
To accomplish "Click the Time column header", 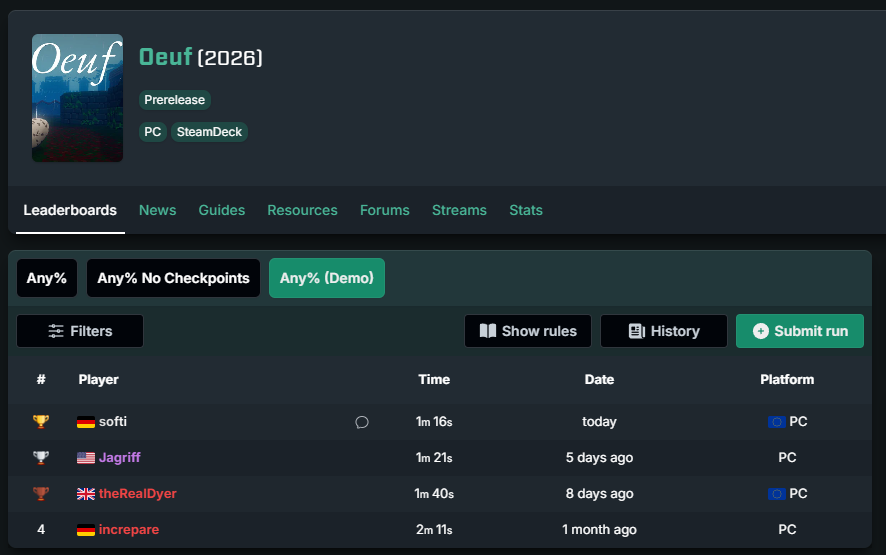I will tap(434, 379).
